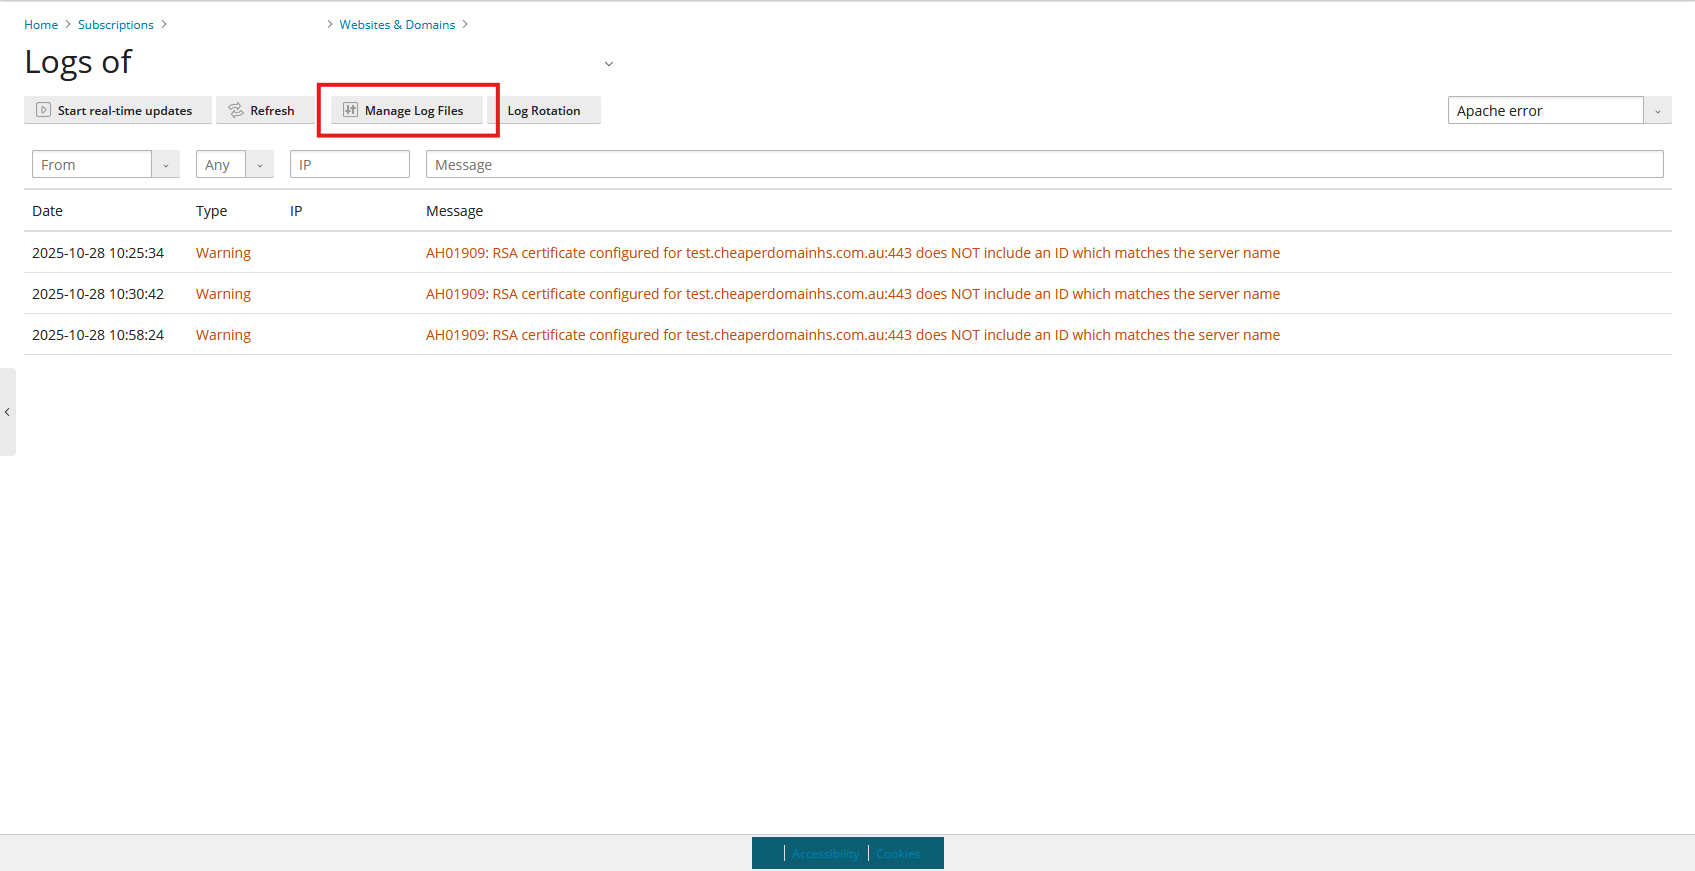Screen dimensions: 1695x871
Task: Click the Manage Log Files button
Action: click(x=407, y=111)
